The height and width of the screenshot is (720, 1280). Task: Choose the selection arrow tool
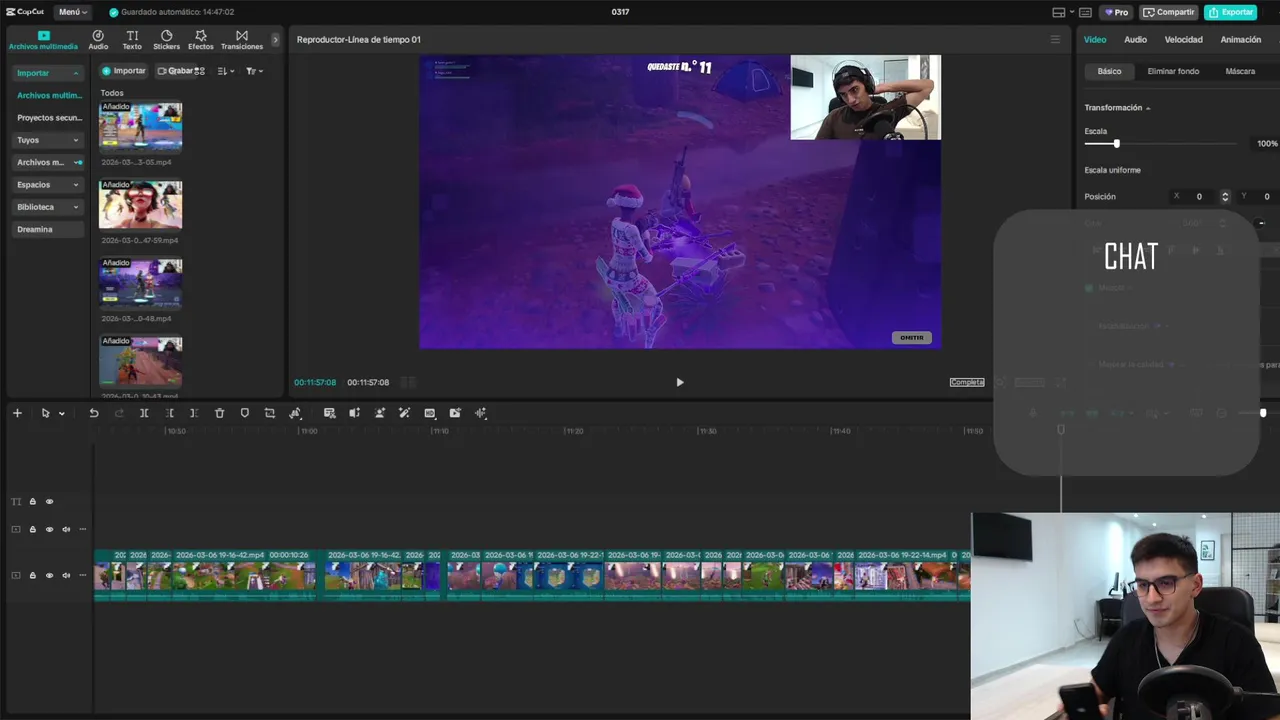[x=45, y=413]
